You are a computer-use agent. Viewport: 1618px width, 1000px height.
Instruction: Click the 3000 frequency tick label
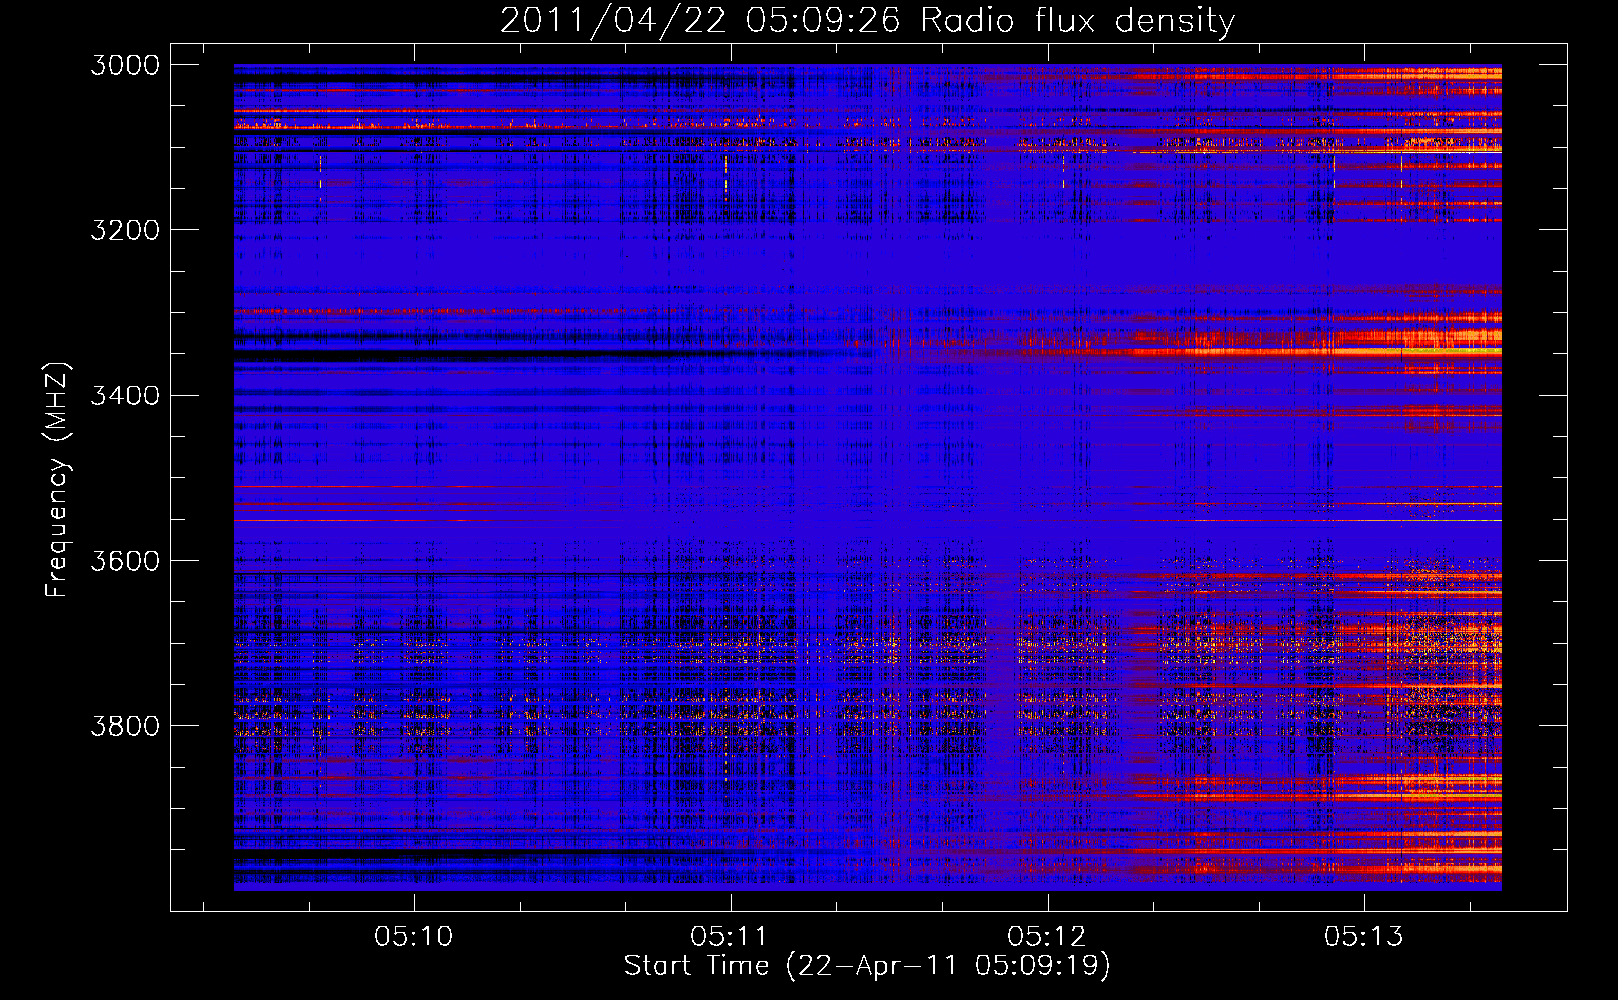(125, 65)
